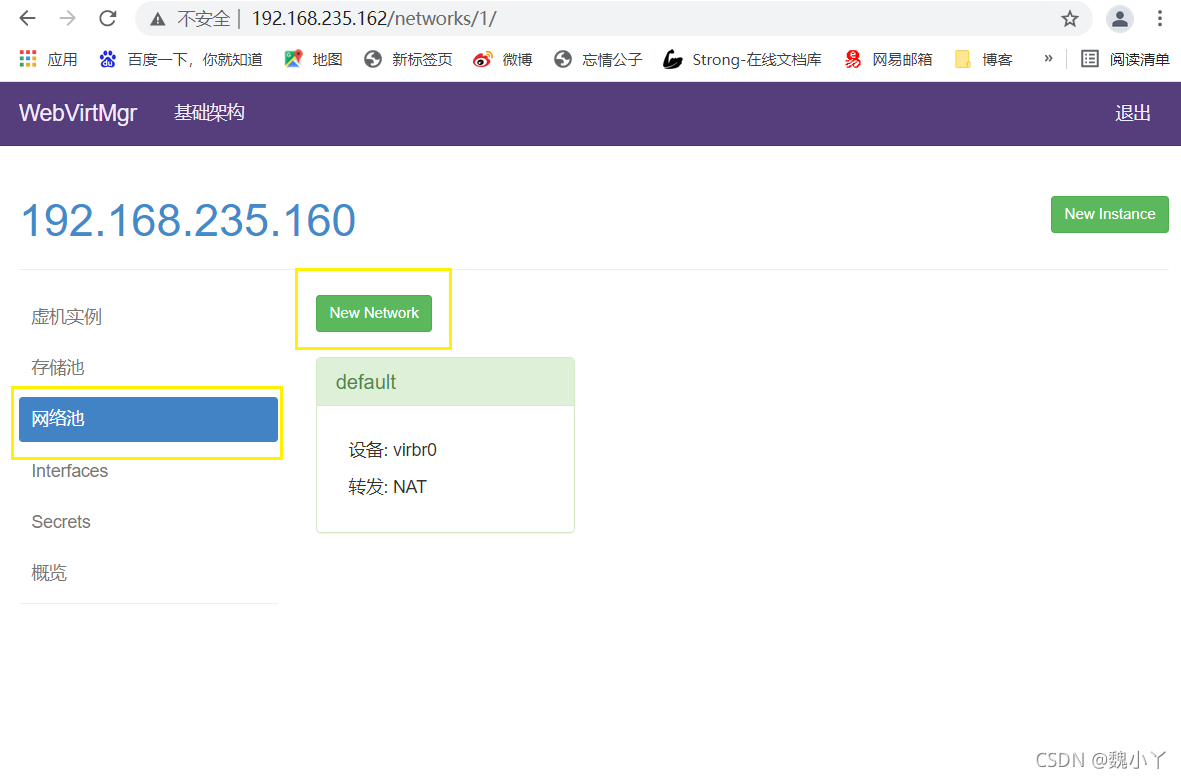Viewport: 1181px width, 778px height.
Task: Open the 地图 map bookmark
Action: click(313, 59)
